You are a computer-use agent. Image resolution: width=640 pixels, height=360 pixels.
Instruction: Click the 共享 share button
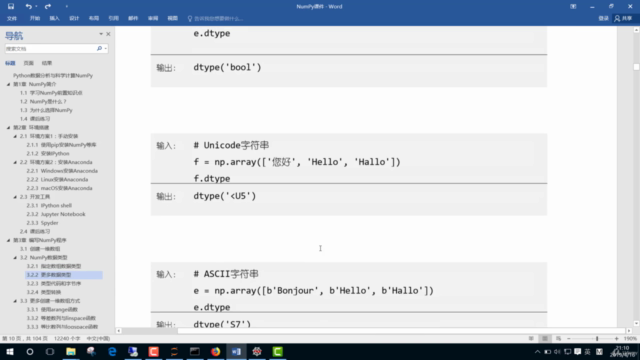coord(624,18)
